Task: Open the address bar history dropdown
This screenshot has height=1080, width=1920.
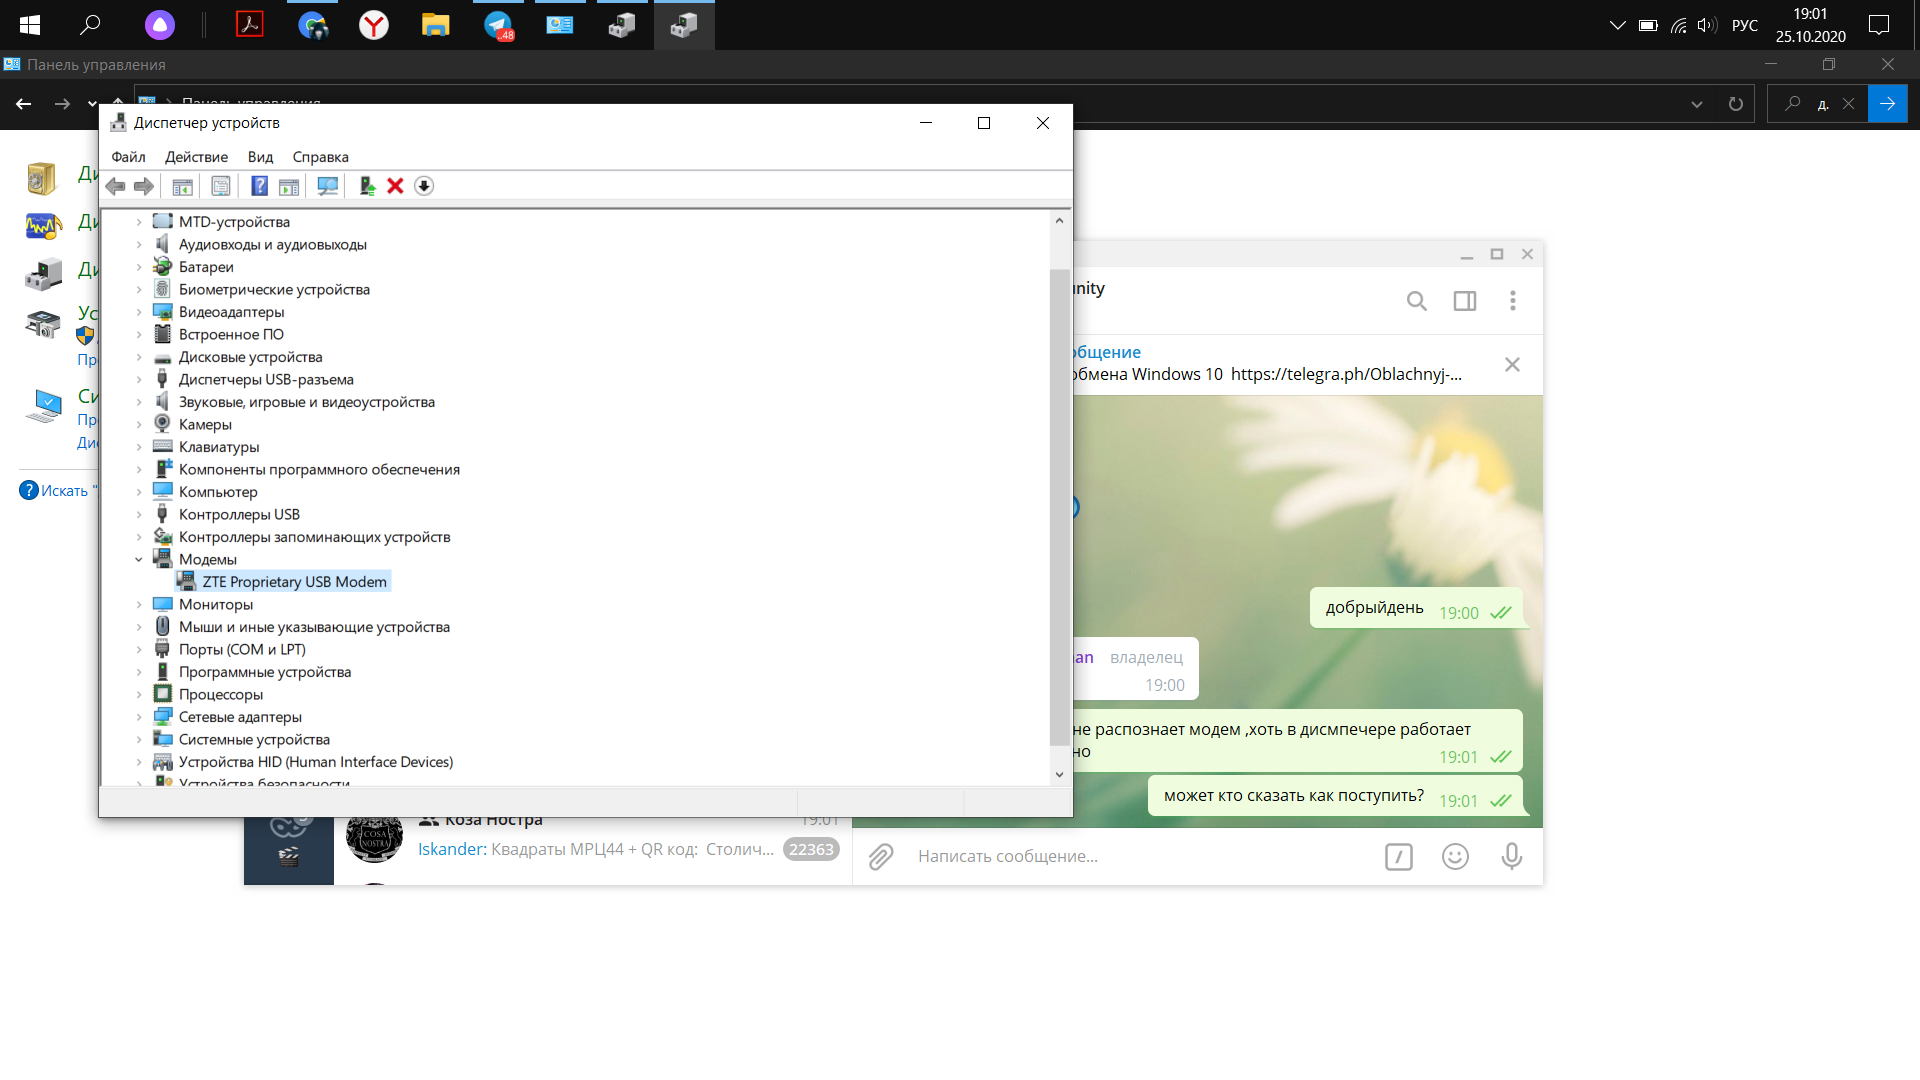Action: [x=1697, y=104]
